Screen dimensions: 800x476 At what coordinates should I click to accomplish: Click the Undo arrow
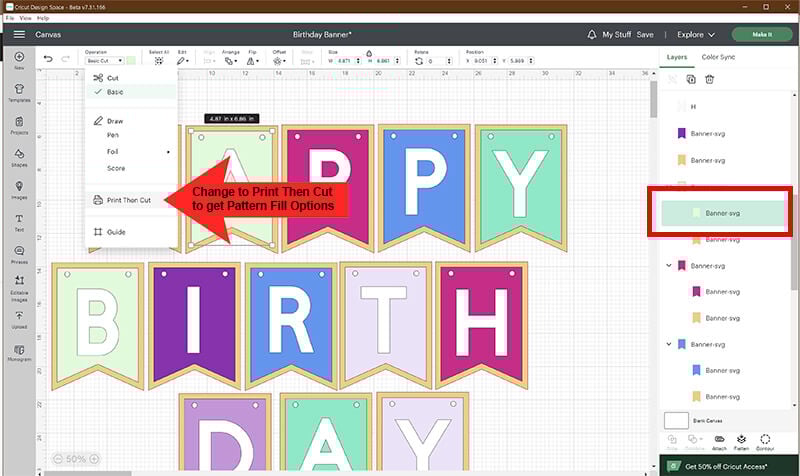pos(48,59)
